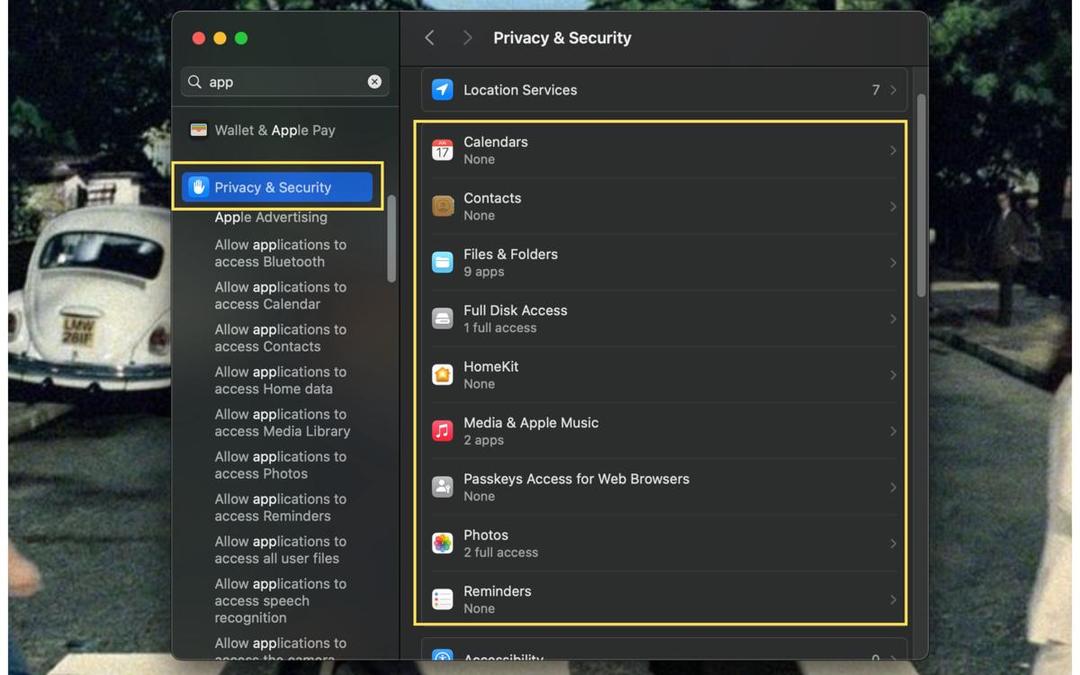Viewport: 1080px width, 675px height.
Task: Open Allow applications to access Photos result
Action: (280, 465)
